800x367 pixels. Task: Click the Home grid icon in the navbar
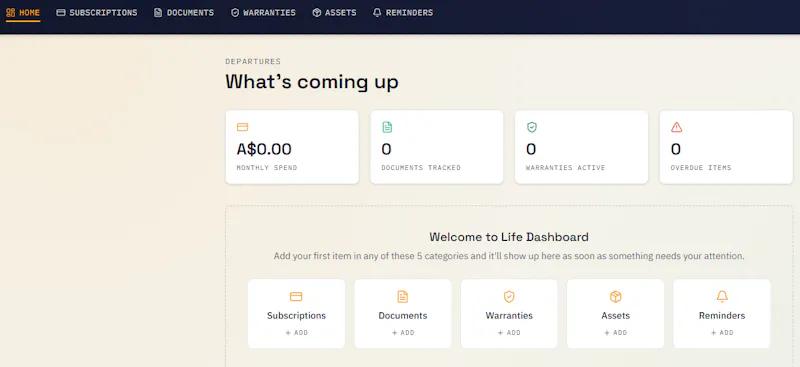click(x=10, y=13)
